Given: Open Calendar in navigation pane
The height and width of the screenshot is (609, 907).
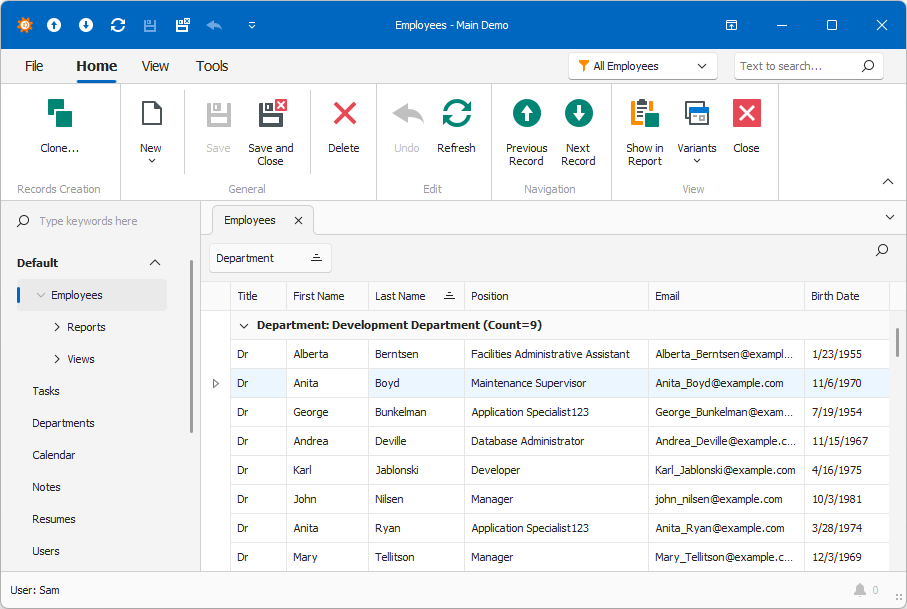Looking at the screenshot, I should click(x=54, y=455).
